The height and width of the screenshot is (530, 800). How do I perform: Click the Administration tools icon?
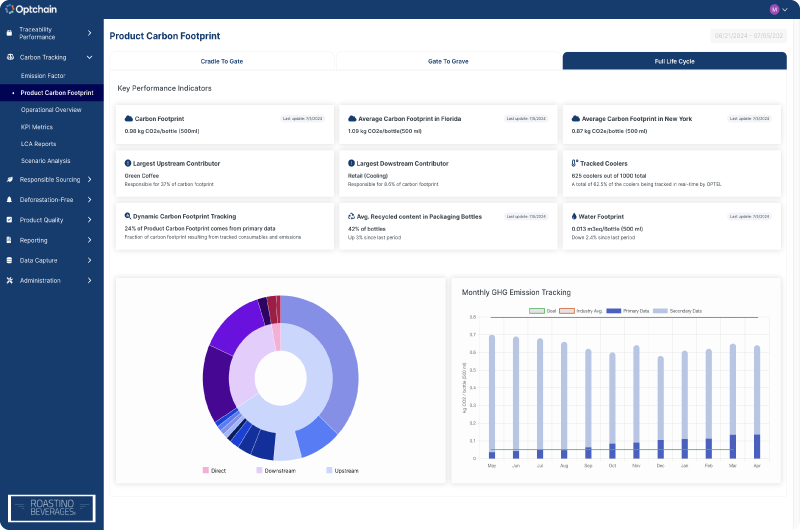pos(9,280)
